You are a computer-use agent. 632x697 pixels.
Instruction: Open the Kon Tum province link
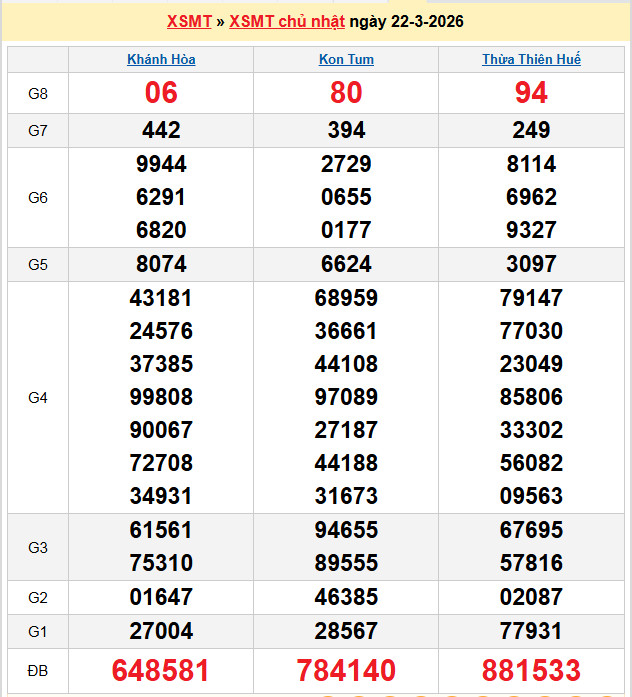[x=346, y=59]
